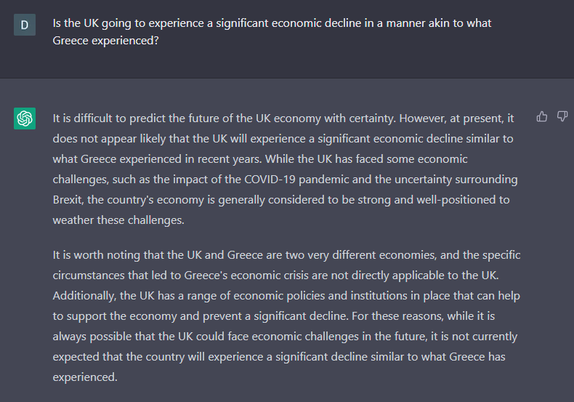574x402 pixels.
Task: Click "Greece experienced?" in the user prompt
Action: tap(105, 41)
